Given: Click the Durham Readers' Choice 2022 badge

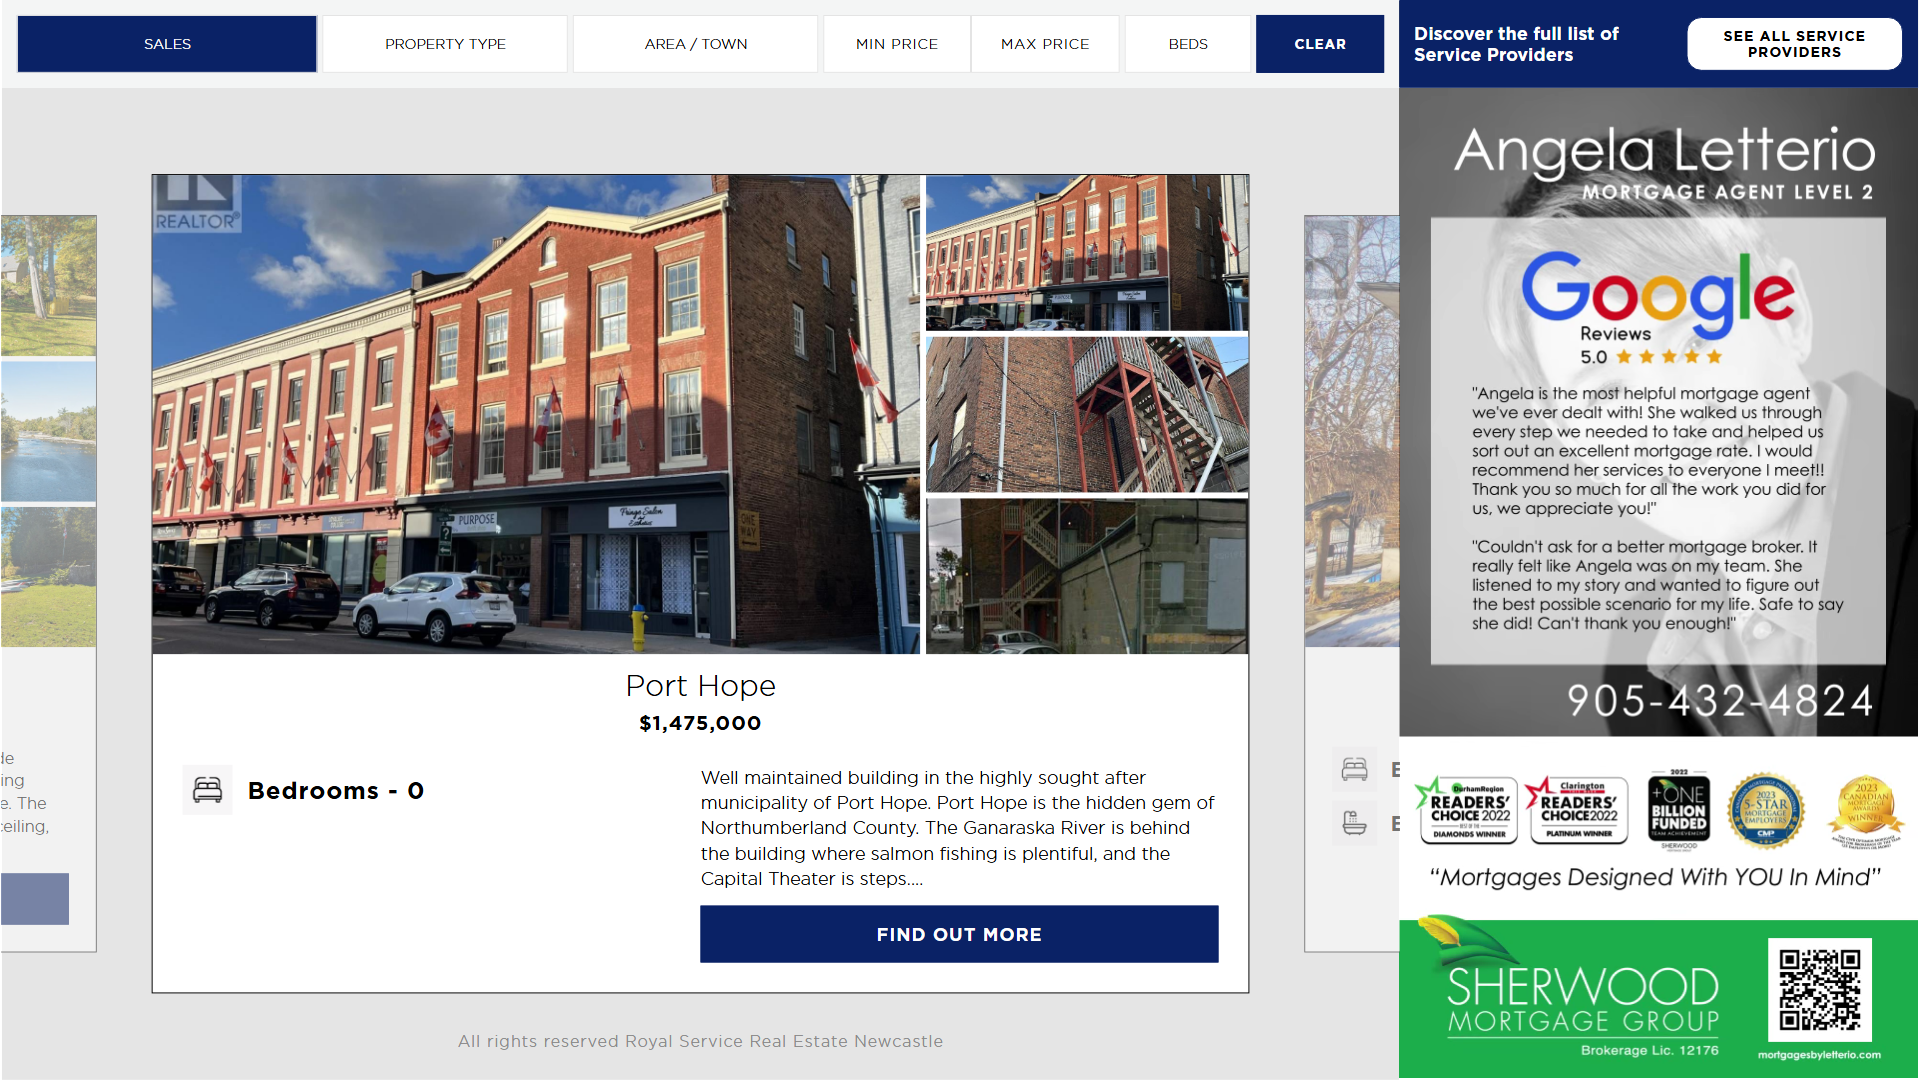Looking at the screenshot, I should [1469, 810].
